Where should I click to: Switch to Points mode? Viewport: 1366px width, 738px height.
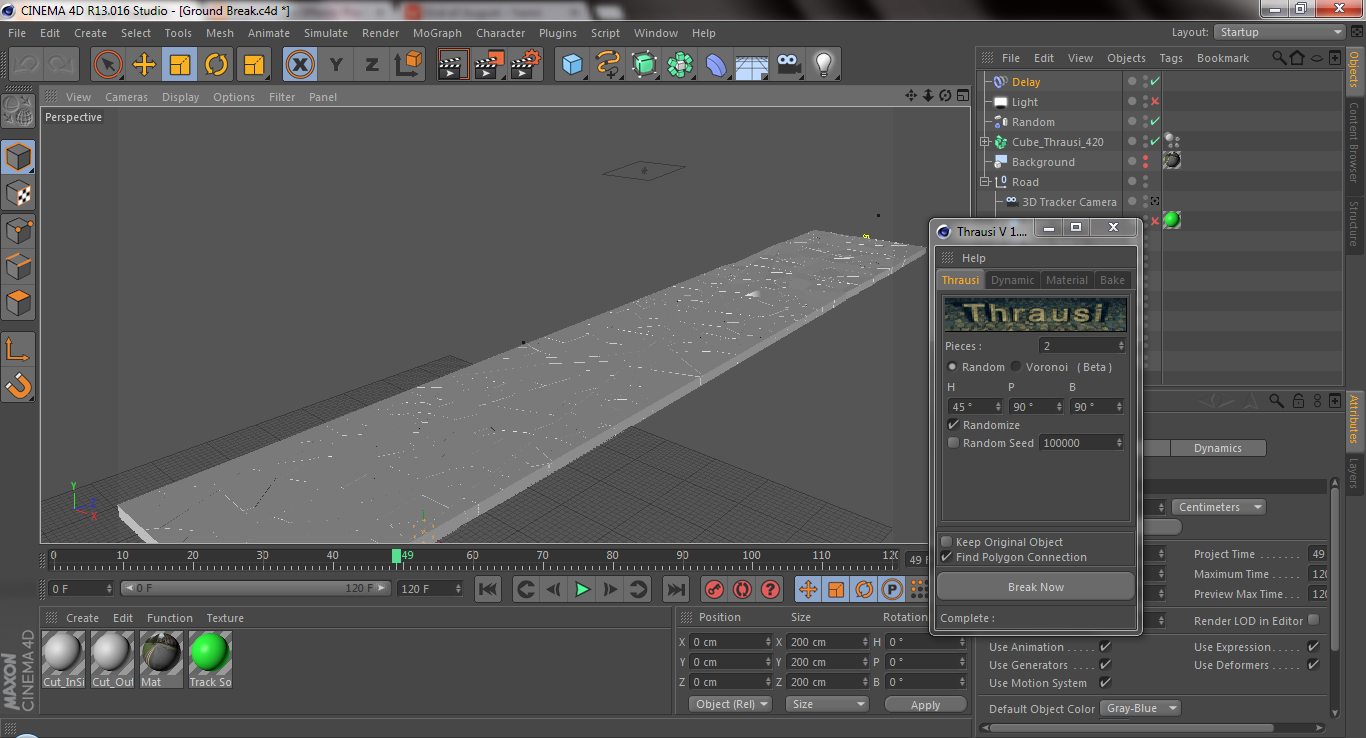(x=18, y=230)
